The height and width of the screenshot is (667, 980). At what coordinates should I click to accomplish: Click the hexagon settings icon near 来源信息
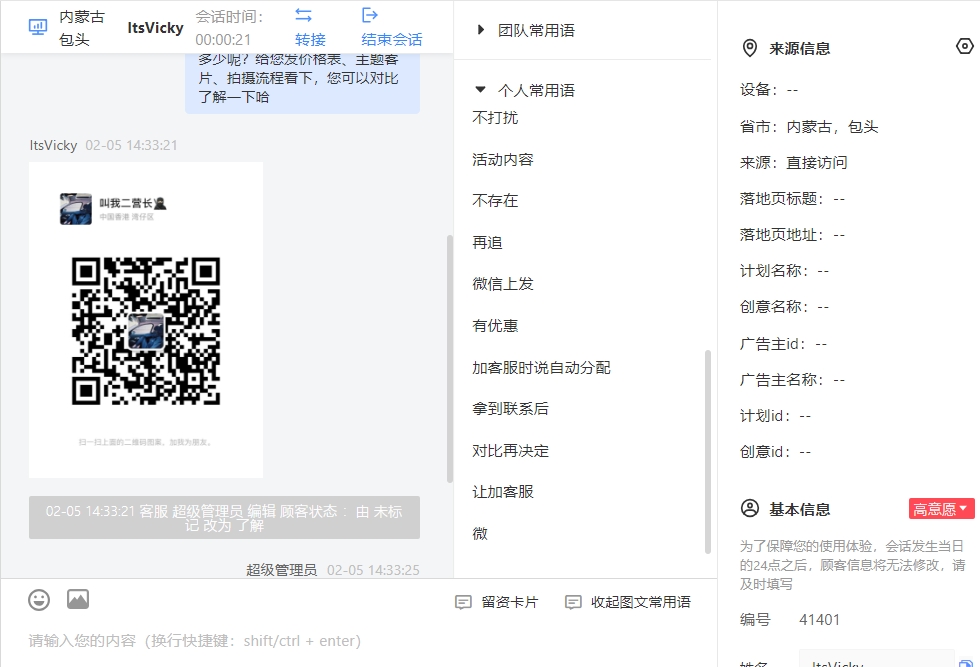(x=965, y=46)
